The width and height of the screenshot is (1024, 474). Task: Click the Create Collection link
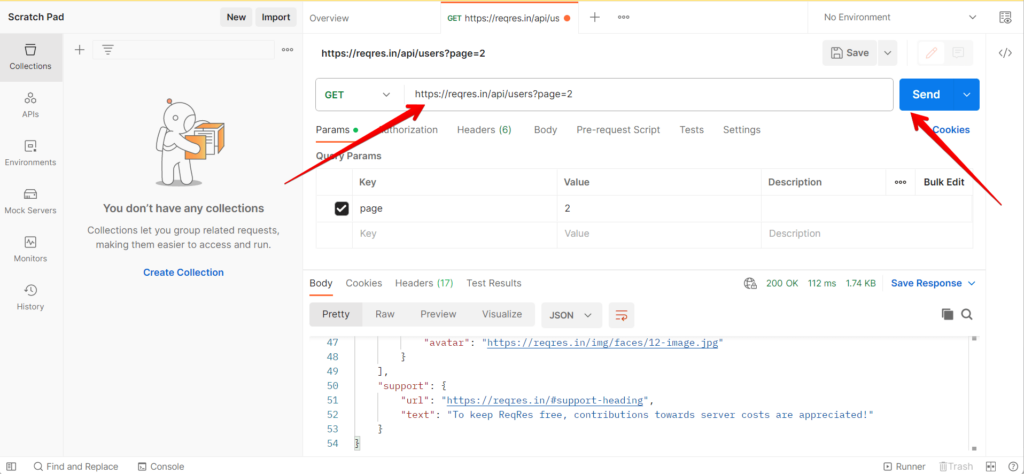click(184, 272)
